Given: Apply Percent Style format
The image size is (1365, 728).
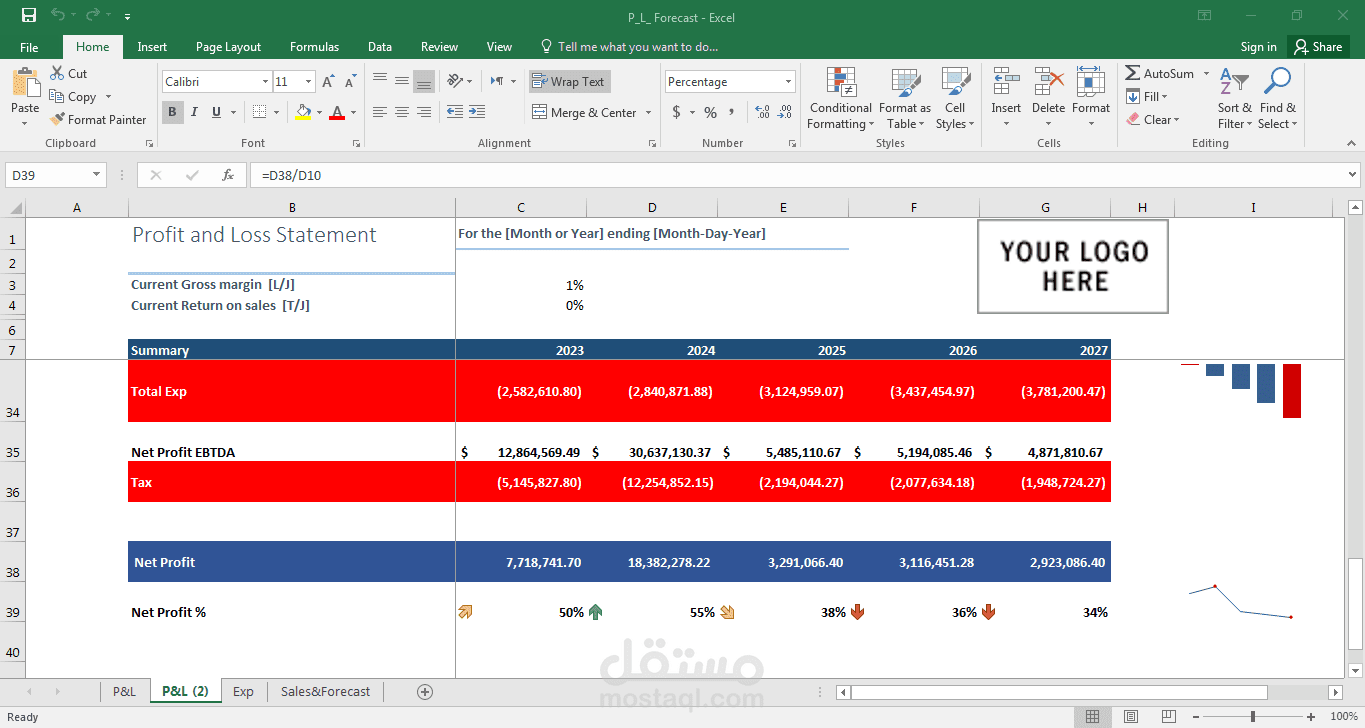Looking at the screenshot, I should coord(710,112).
